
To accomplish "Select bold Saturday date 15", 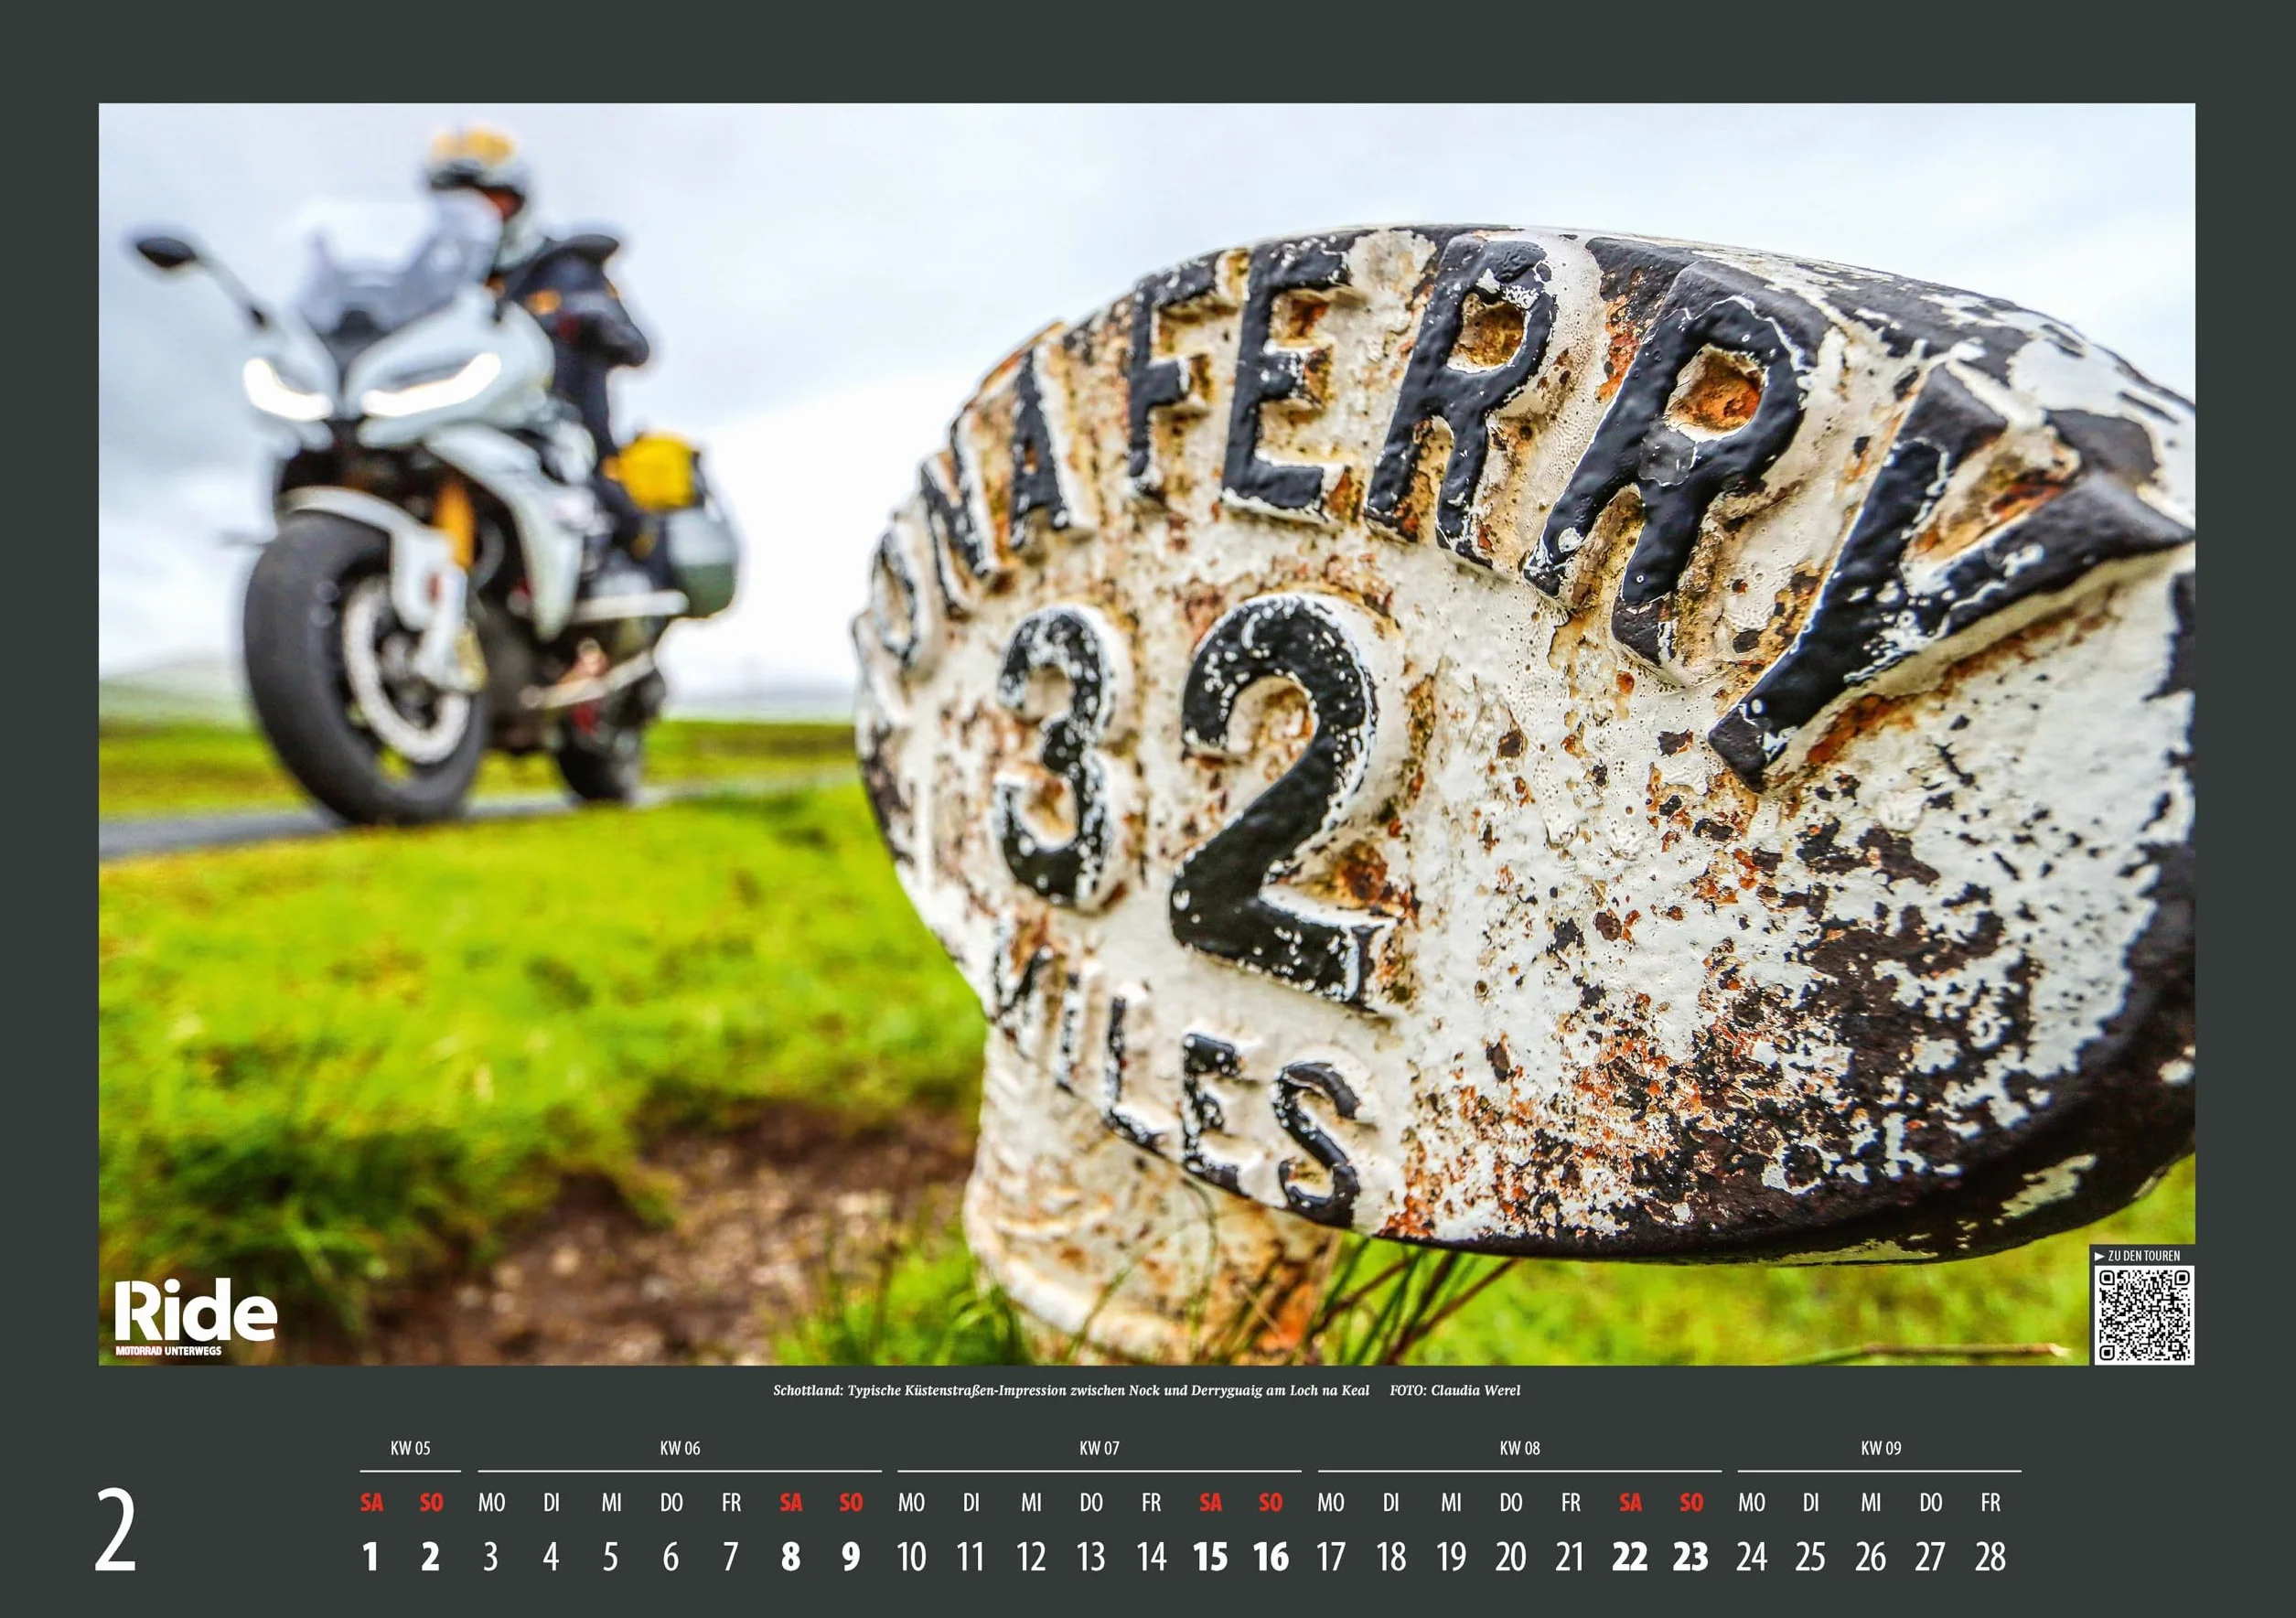I will point(1211,1557).
